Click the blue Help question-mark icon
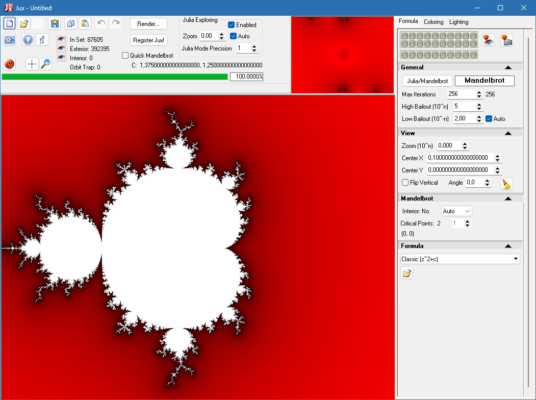This screenshot has height=400, width=536. 28,40
